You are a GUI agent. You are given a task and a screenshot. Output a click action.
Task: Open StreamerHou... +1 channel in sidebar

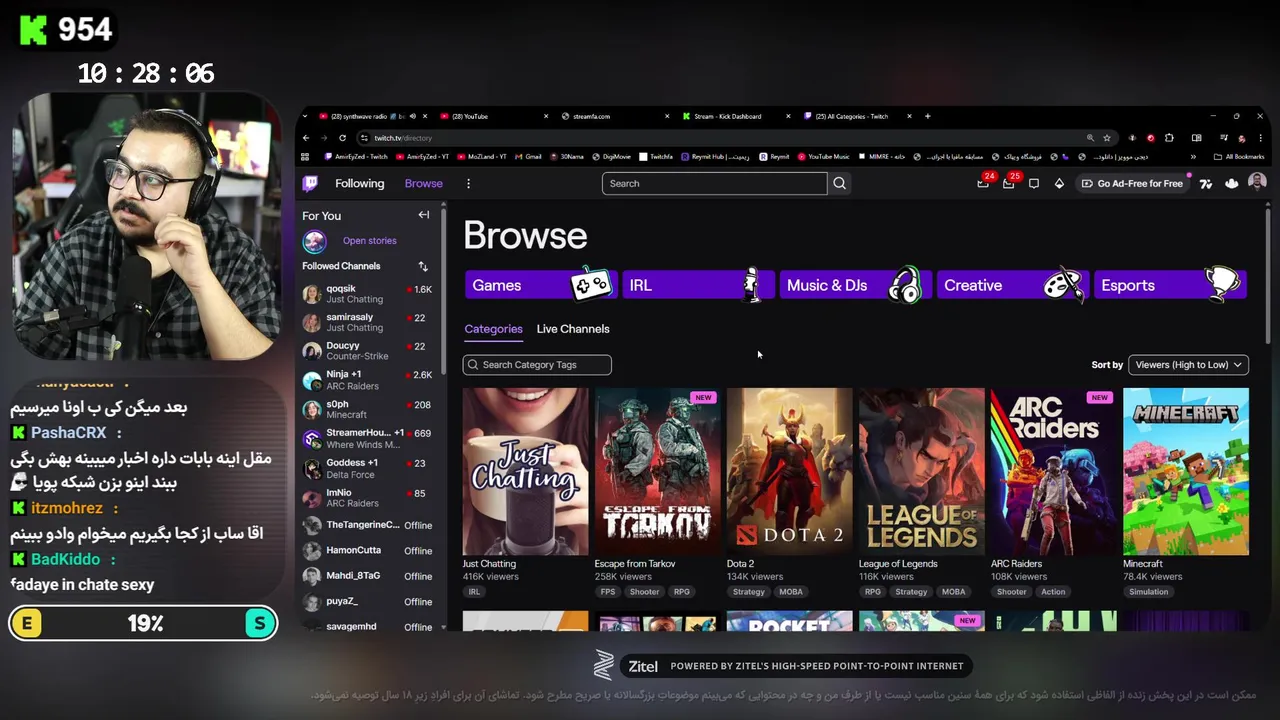point(368,438)
